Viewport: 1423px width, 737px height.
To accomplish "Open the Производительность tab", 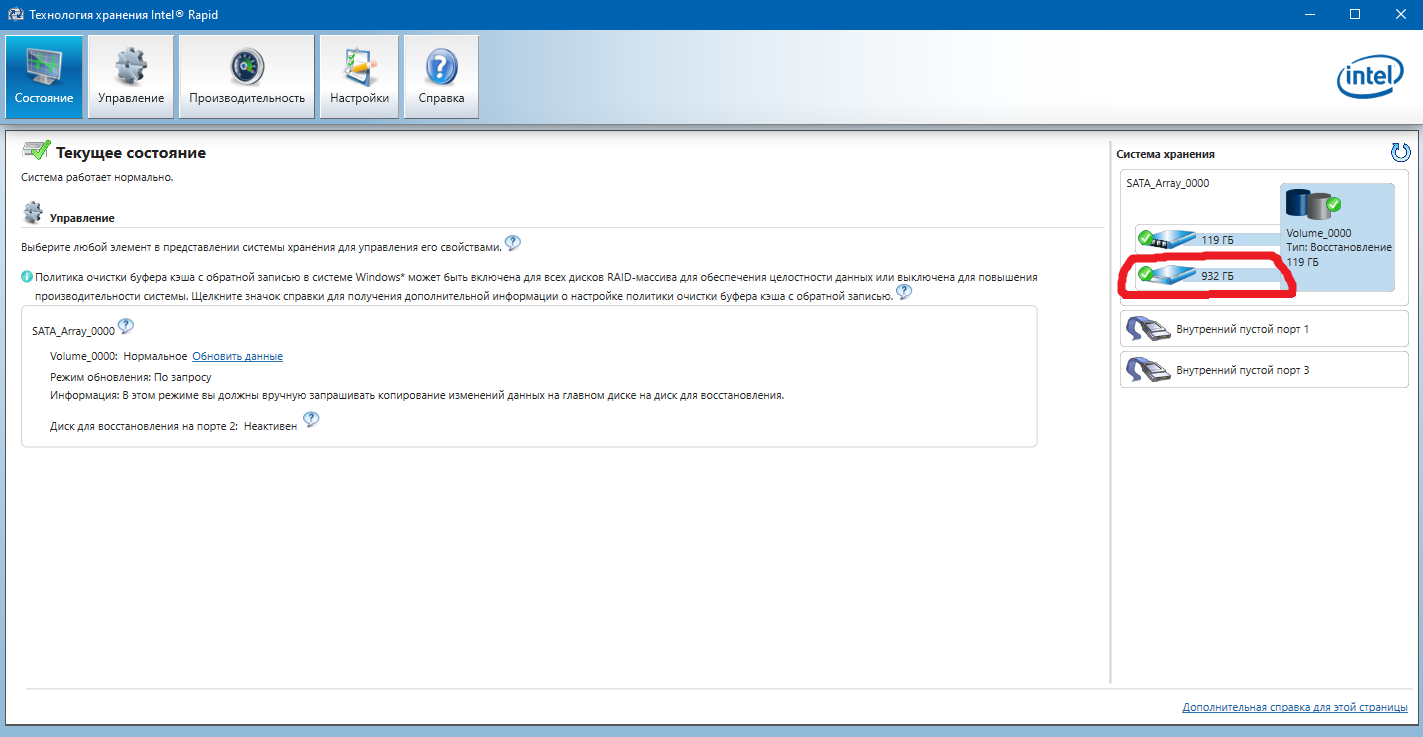I will 247,77.
